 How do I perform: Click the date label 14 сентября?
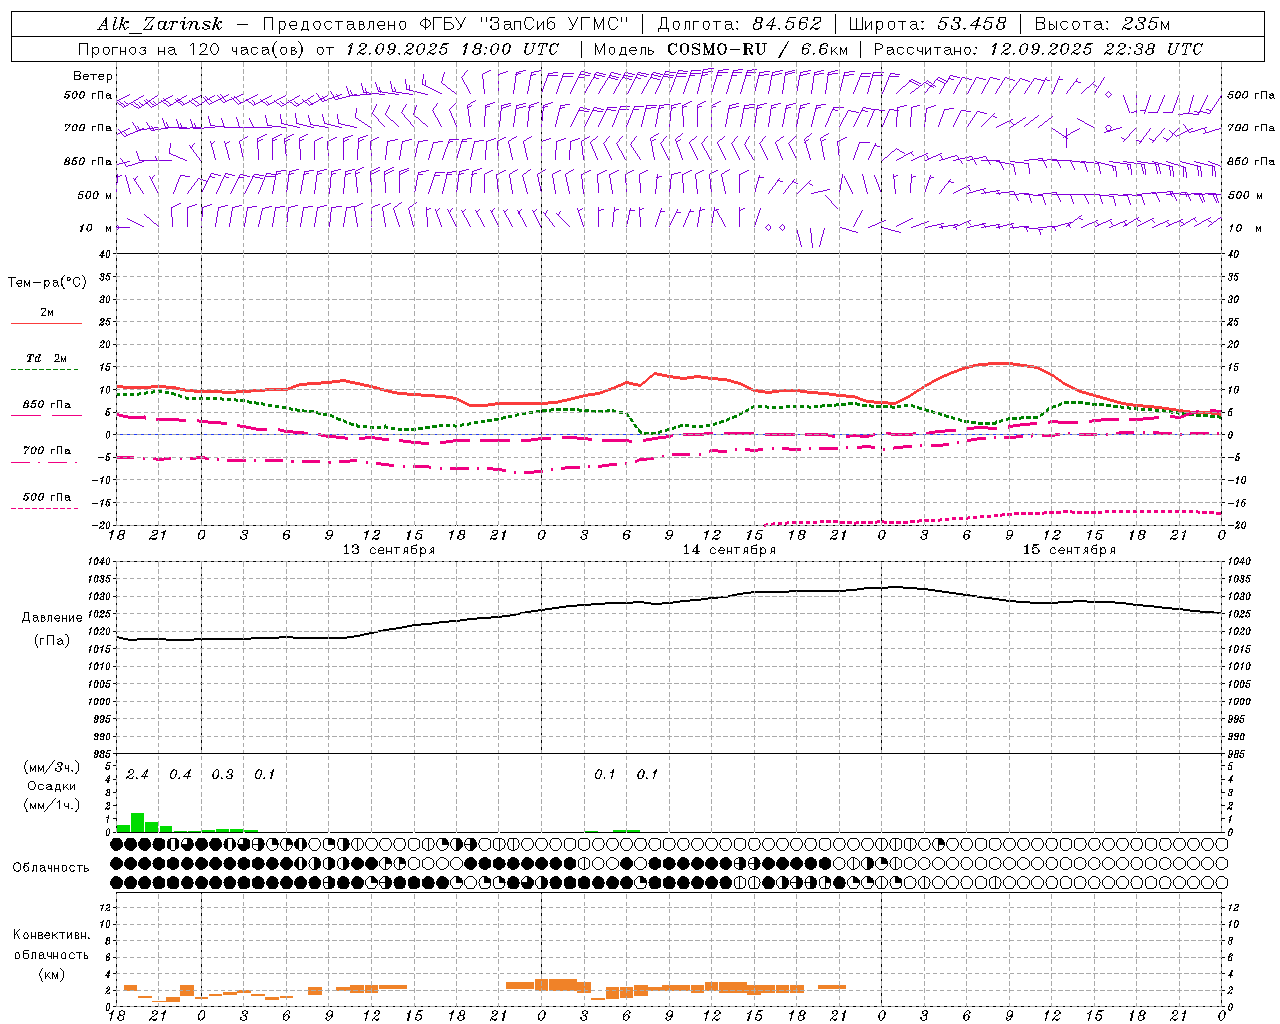coord(729,549)
